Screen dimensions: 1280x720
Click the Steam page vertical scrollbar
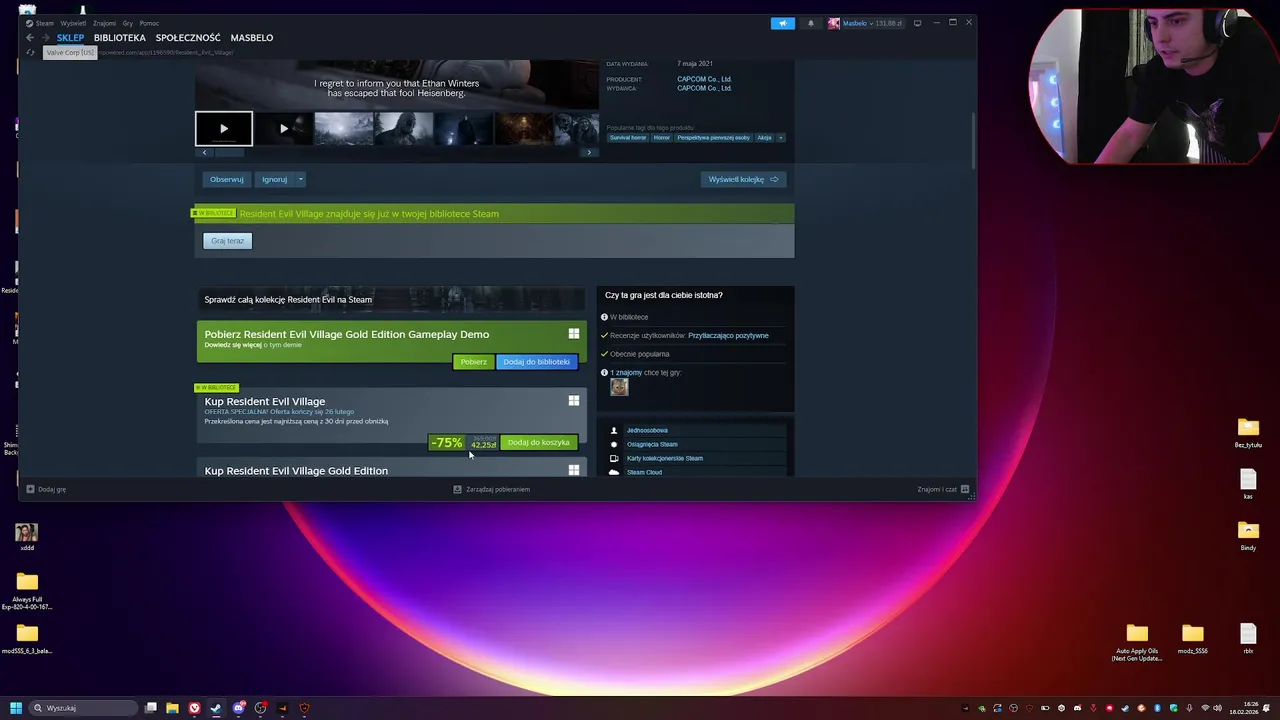973,141
